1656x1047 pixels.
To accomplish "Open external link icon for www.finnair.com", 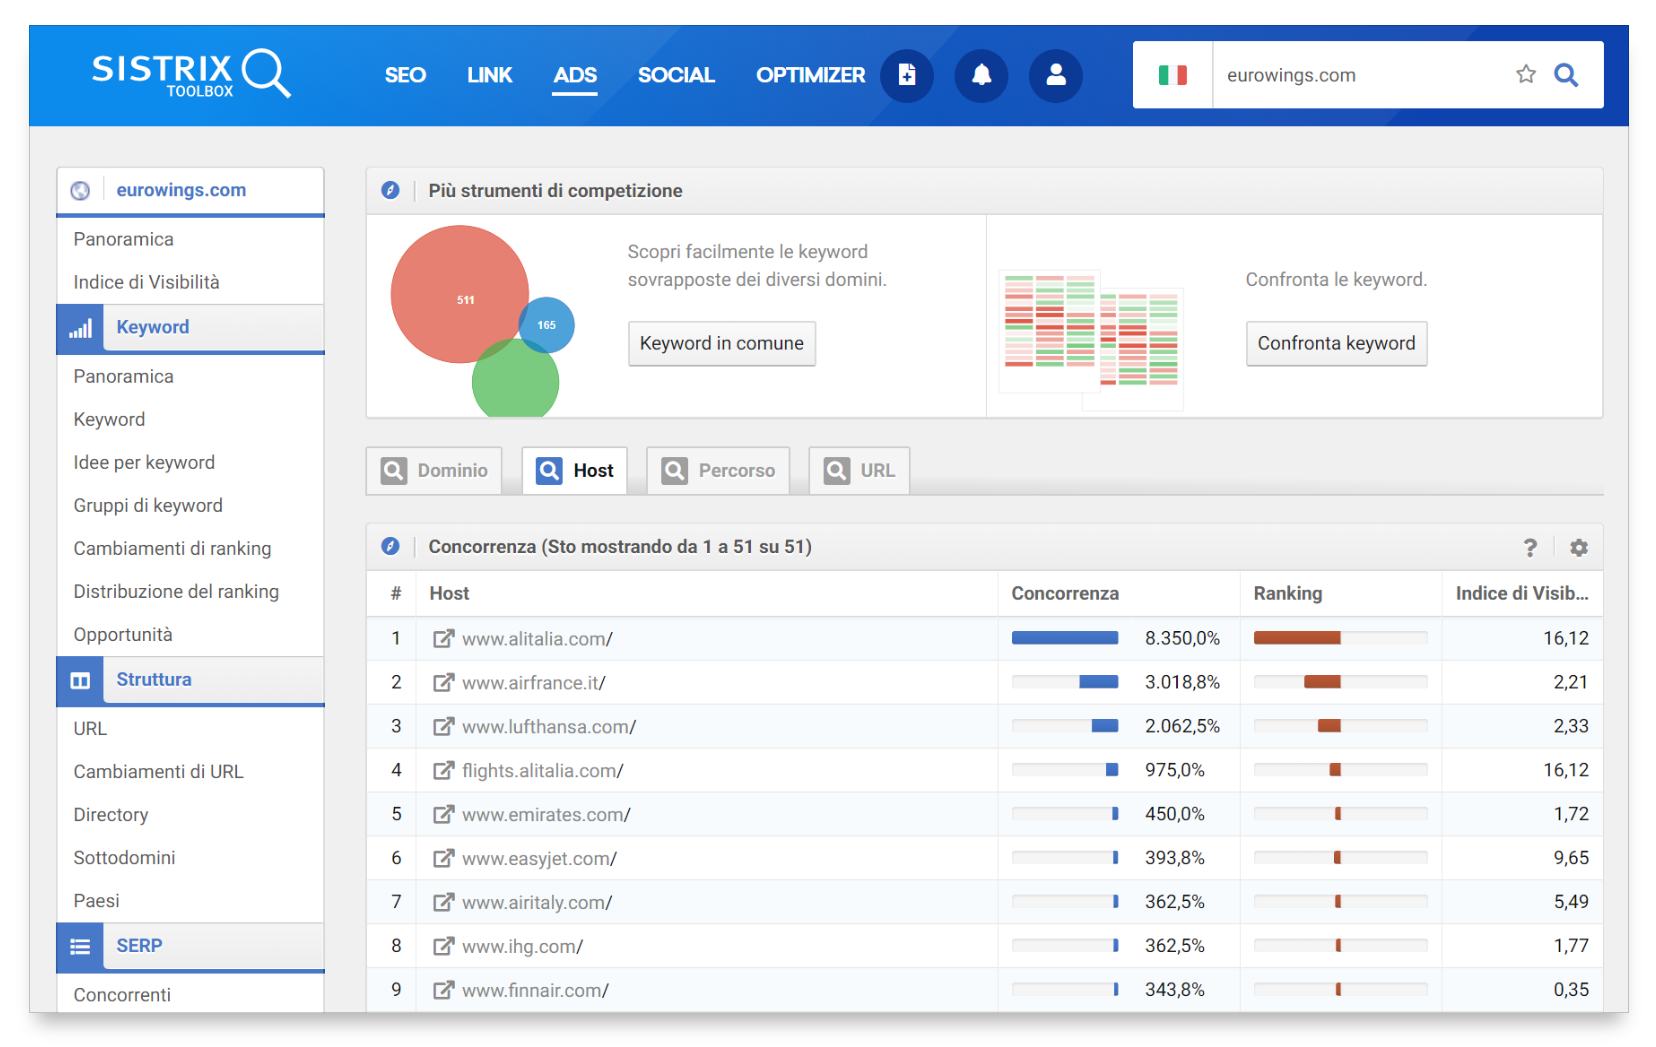I will 443,990.
